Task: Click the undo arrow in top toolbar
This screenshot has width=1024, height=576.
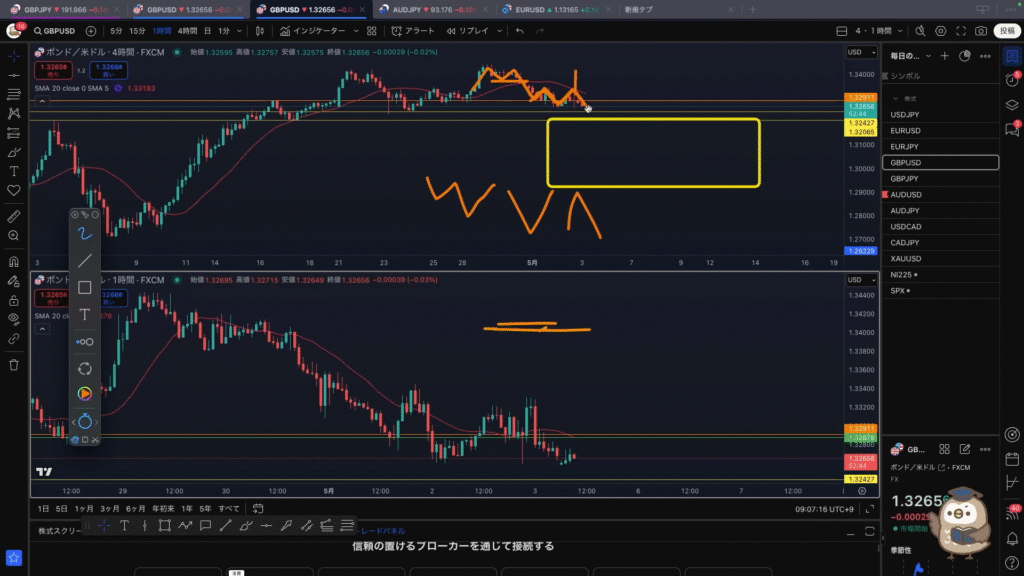Action: coord(520,31)
